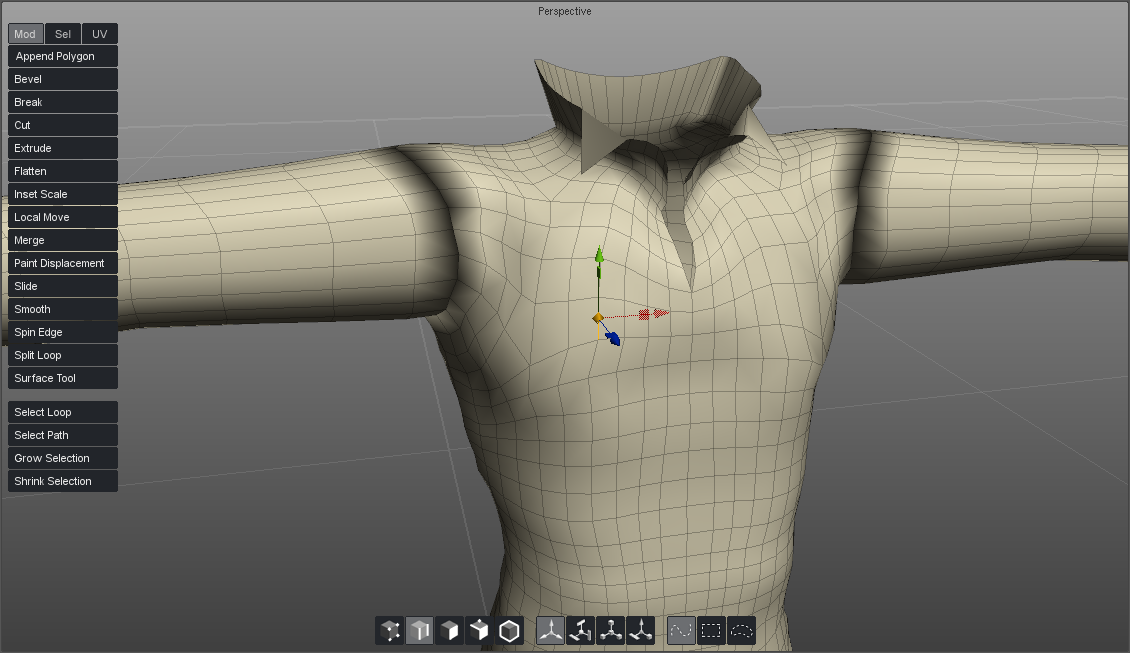The height and width of the screenshot is (653, 1130).
Task: Select the edge selection mode icon
Action: (420, 630)
